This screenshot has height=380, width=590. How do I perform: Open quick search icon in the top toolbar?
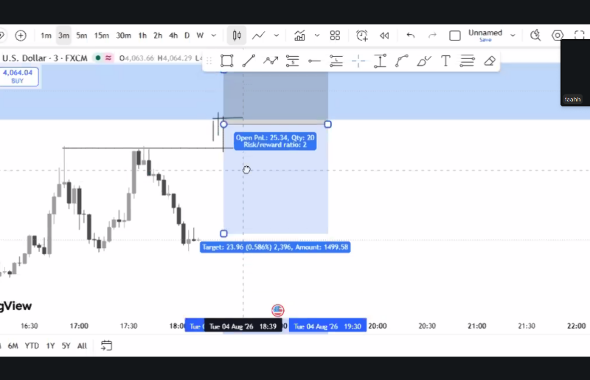(x=535, y=36)
